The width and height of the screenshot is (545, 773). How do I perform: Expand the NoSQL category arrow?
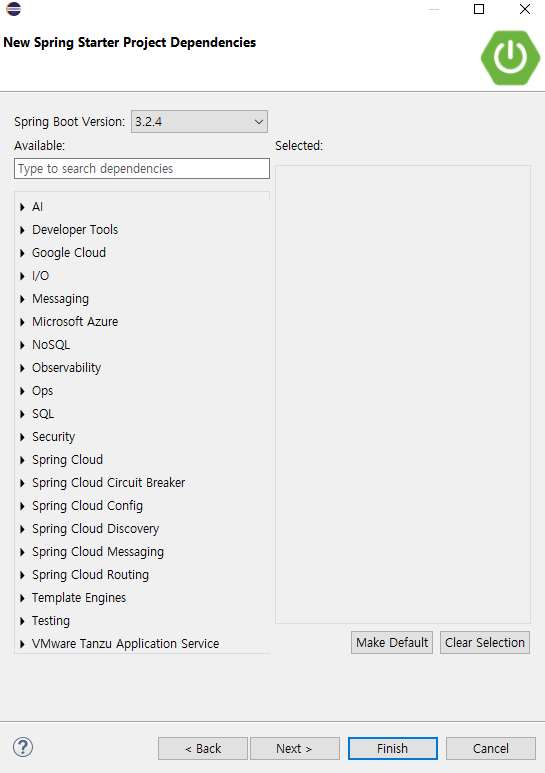tap(22, 345)
